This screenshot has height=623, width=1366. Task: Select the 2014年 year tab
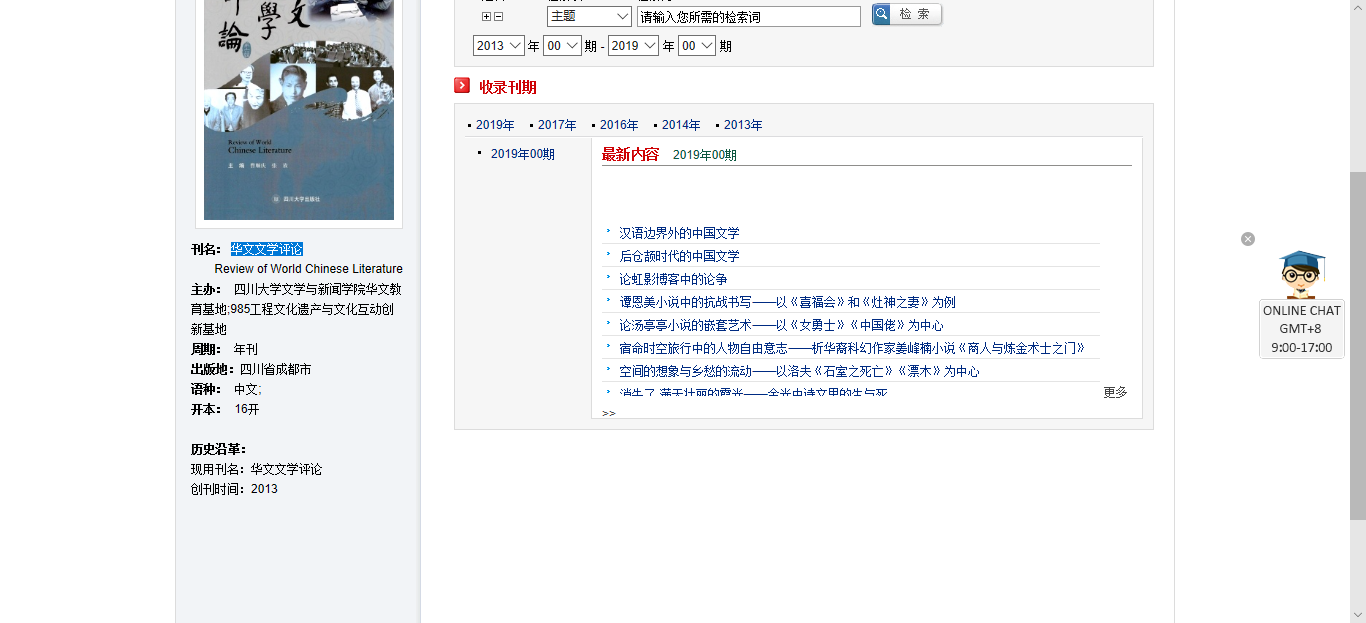pyautogui.click(x=681, y=125)
